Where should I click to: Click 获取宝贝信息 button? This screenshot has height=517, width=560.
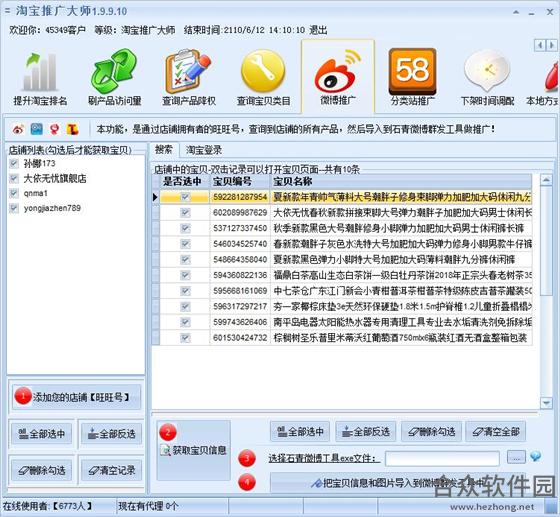tap(194, 450)
